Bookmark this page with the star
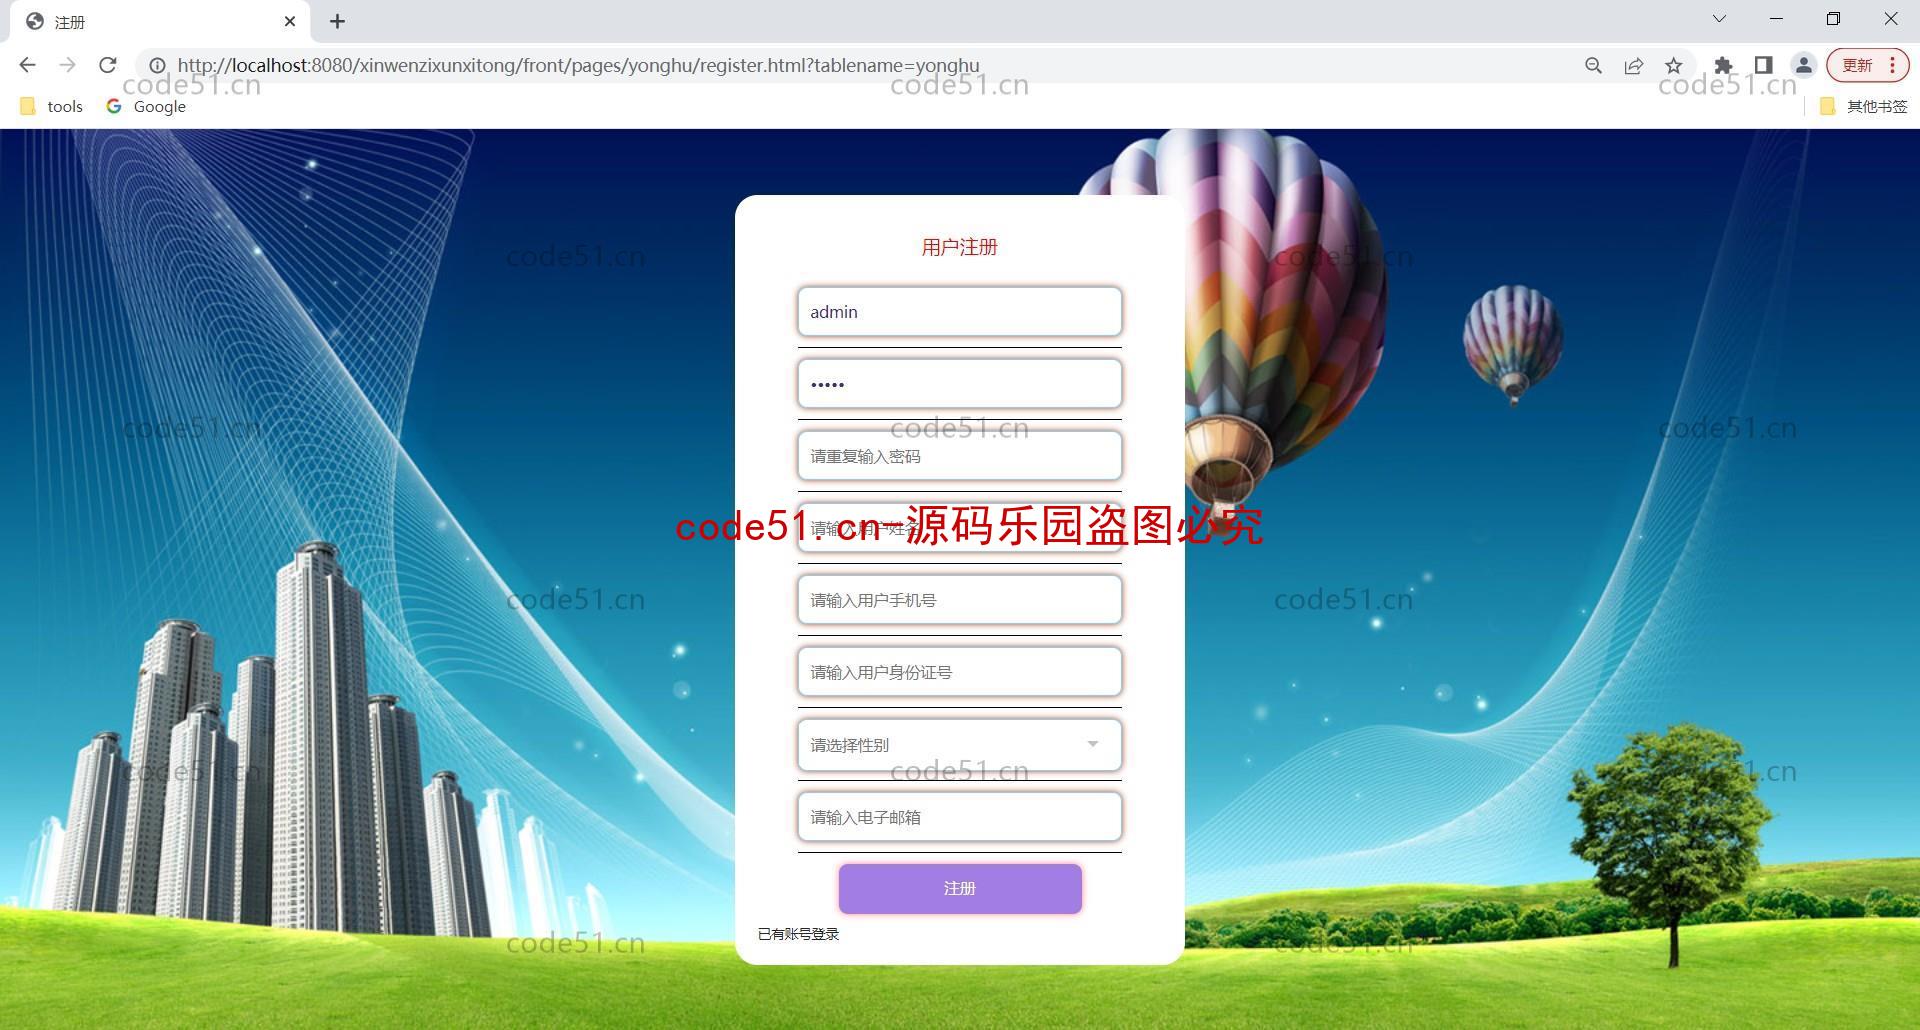This screenshot has height=1030, width=1920. [1673, 65]
